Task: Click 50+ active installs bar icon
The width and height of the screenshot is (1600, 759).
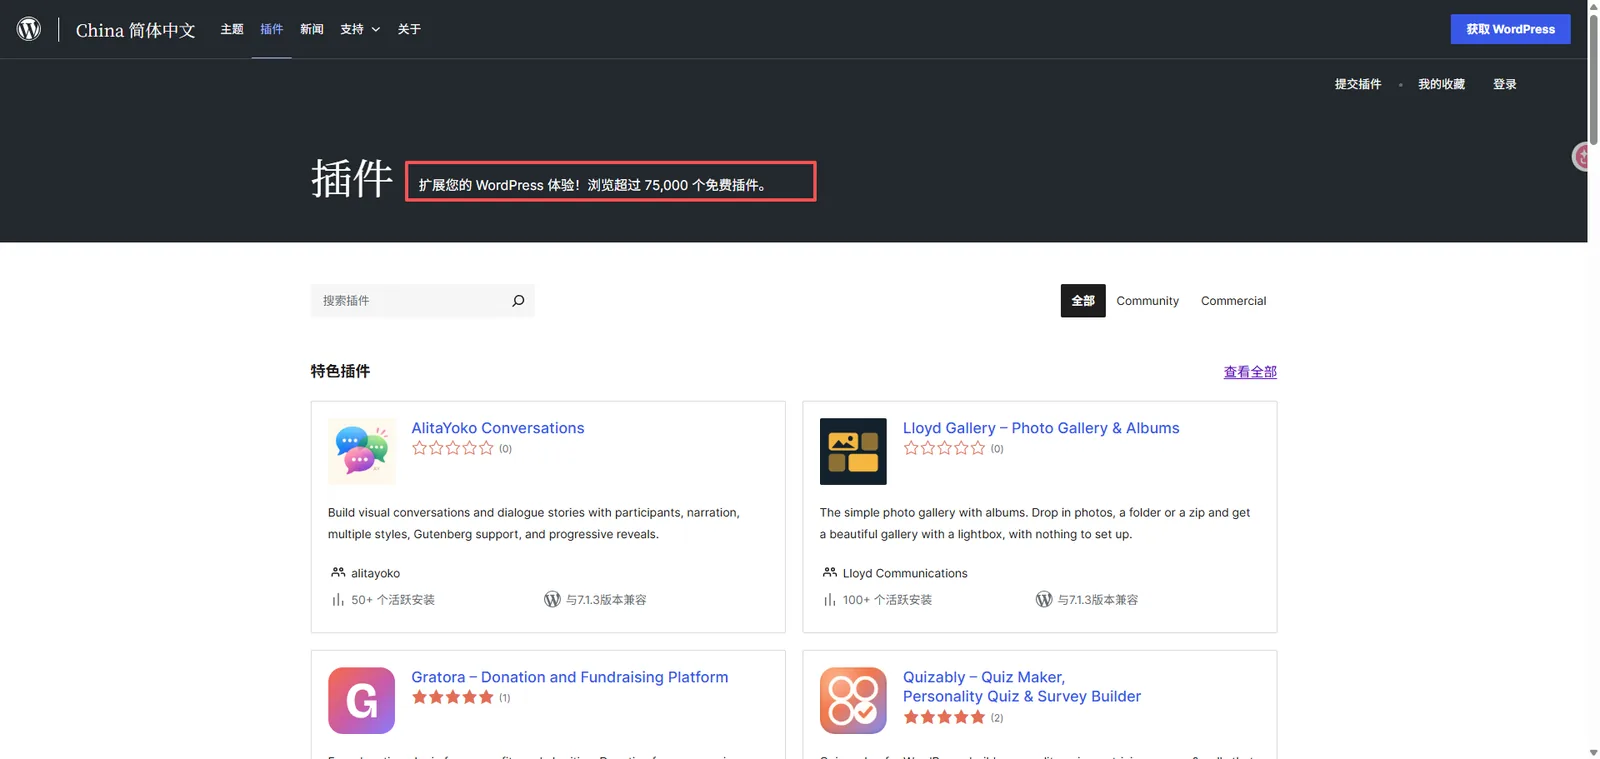Action: click(338, 600)
